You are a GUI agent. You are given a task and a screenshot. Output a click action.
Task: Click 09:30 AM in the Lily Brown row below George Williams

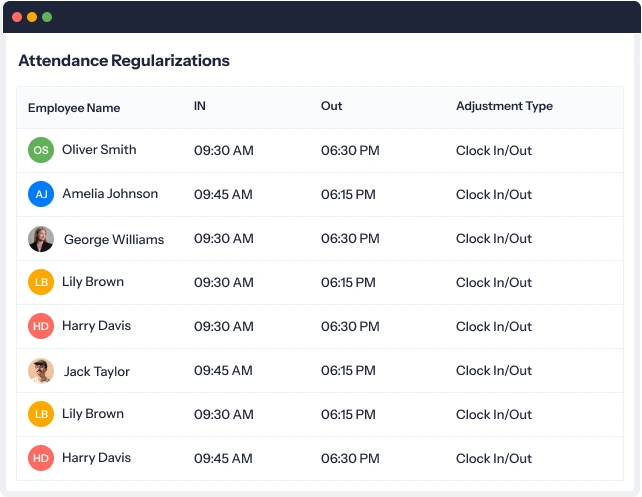(x=224, y=282)
